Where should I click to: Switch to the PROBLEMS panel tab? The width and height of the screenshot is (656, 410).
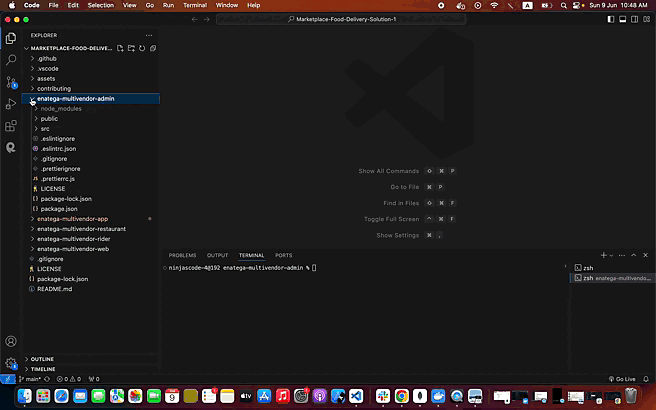(182, 255)
